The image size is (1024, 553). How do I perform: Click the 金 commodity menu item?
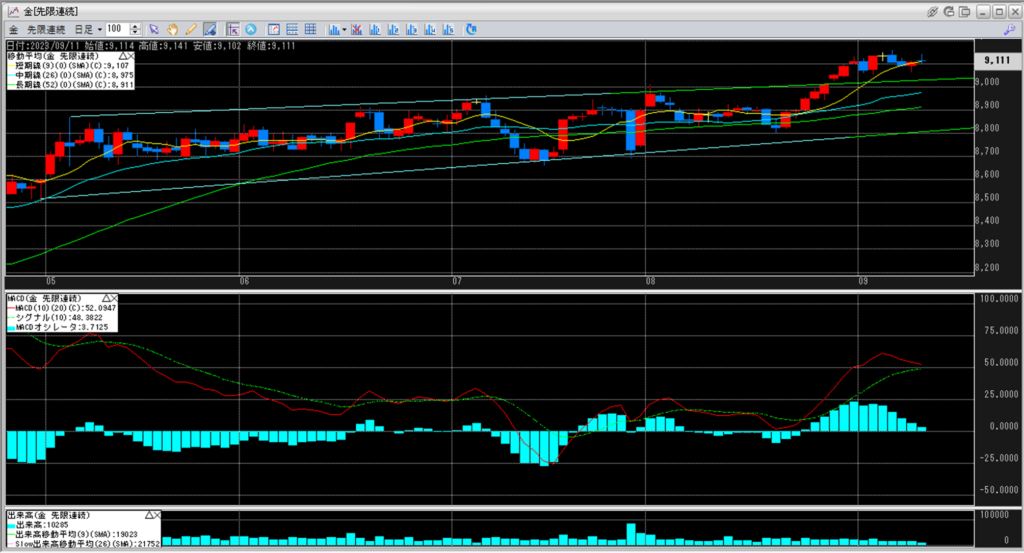(13, 29)
